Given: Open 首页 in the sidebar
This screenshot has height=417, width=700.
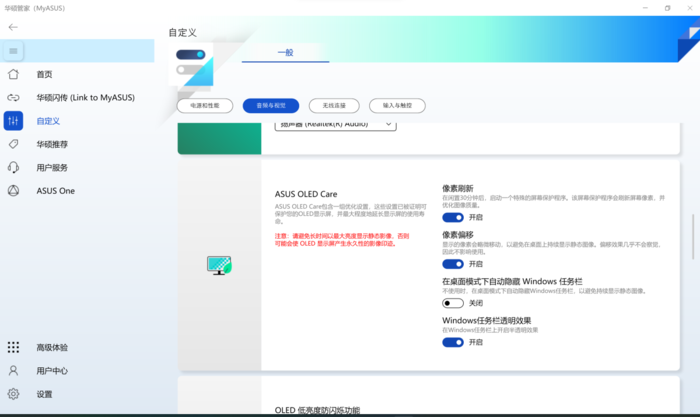Looking at the screenshot, I should click(x=44, y=75).
